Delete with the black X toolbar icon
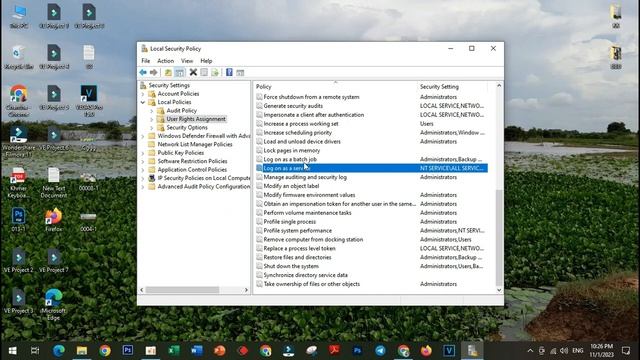The image size is (640, 360). tap(193, 72)
